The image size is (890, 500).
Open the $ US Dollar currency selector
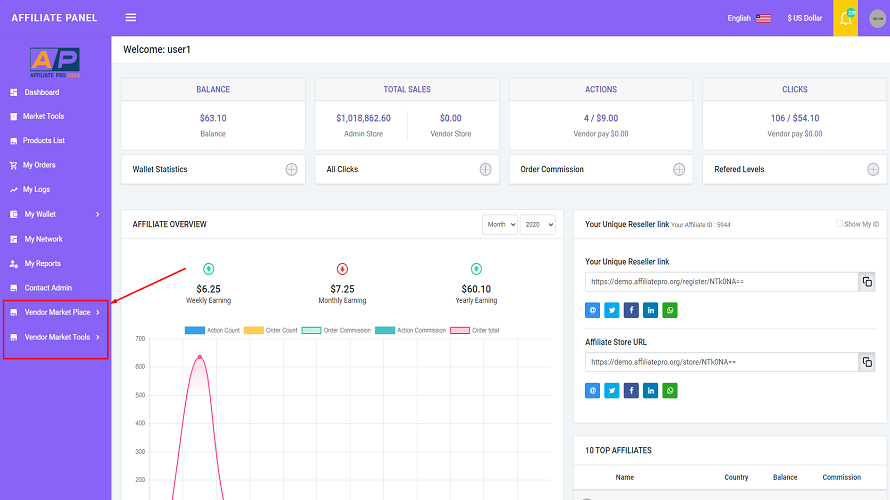click(x=804, y=18)
